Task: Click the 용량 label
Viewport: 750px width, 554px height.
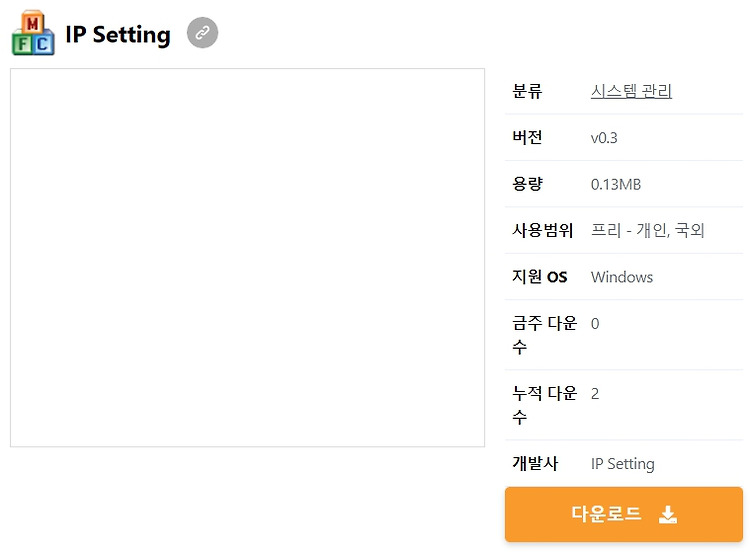Action: (528, 184)
